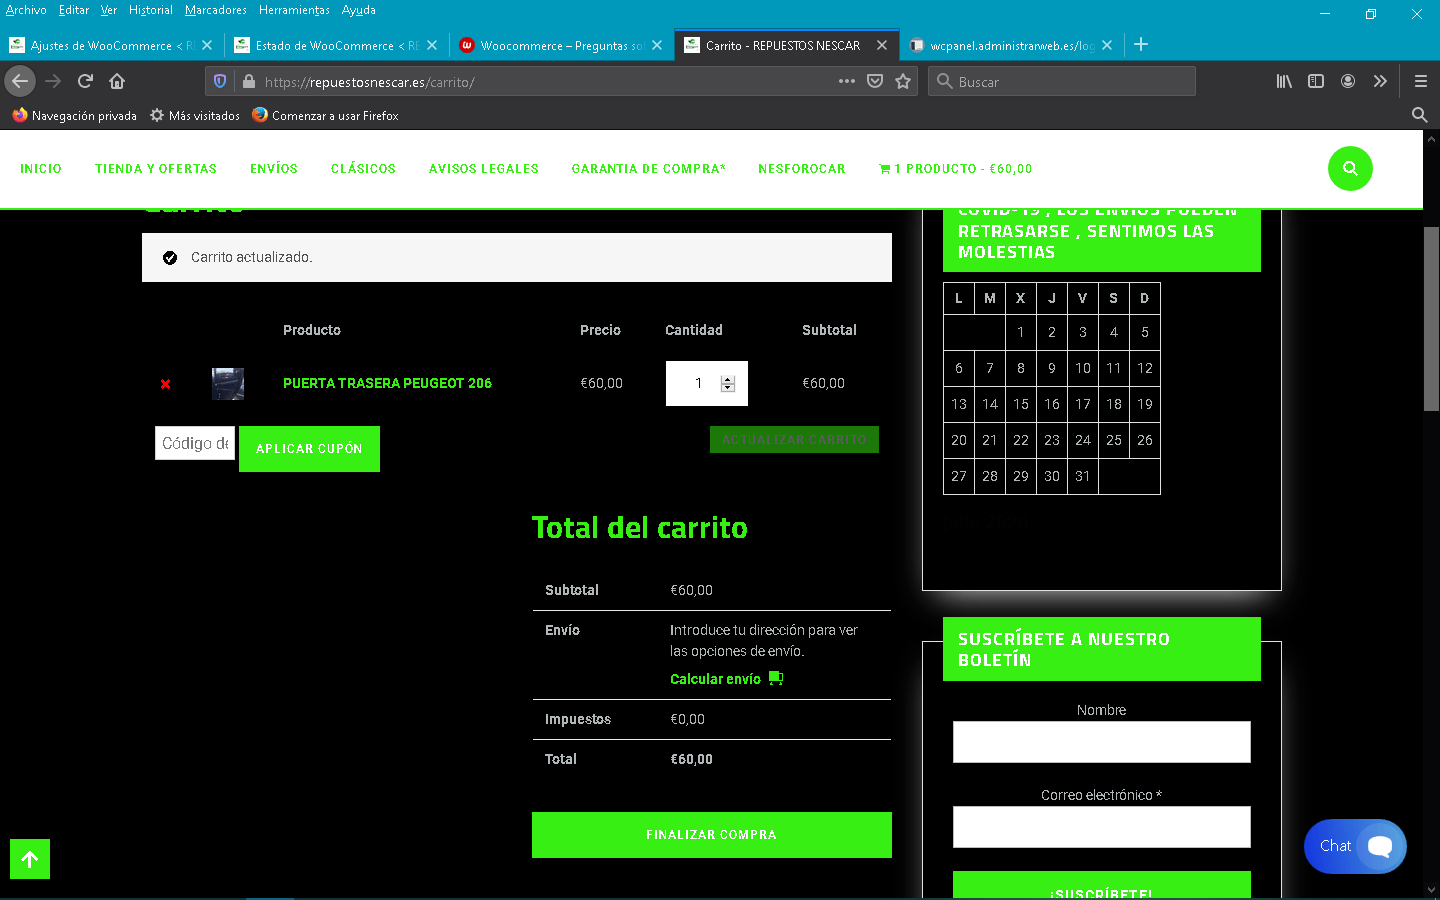Save page to Pocket icon
Viewport: 1440px width, 900px height.
click(875, 81)
